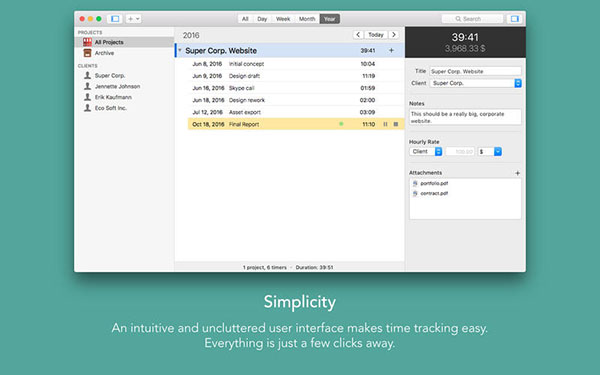This screenshot has width=600, height=375.
Task: Select the All Projects icon
Action: pyautogui.click(x=87, y=42)
